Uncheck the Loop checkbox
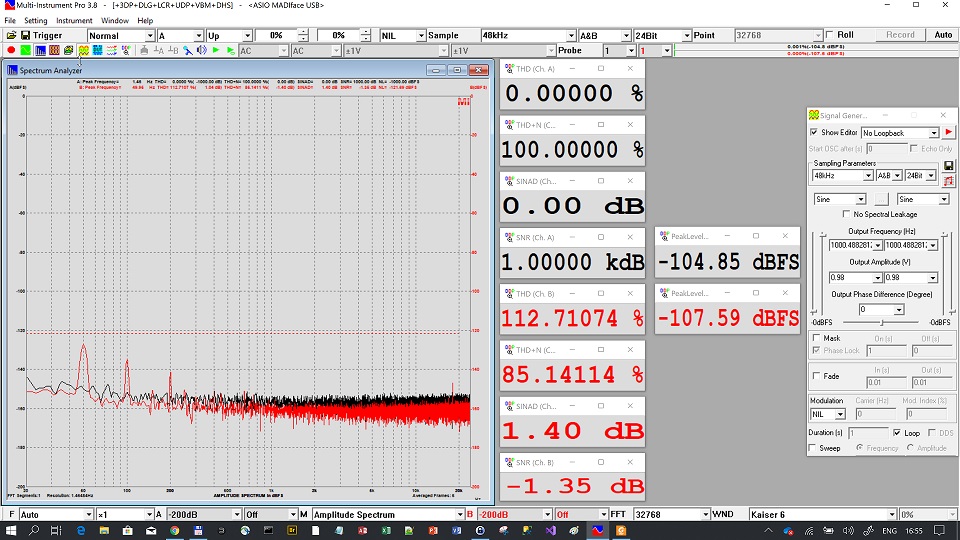Screen dimensions: 960x540 [x=896, y=433]
